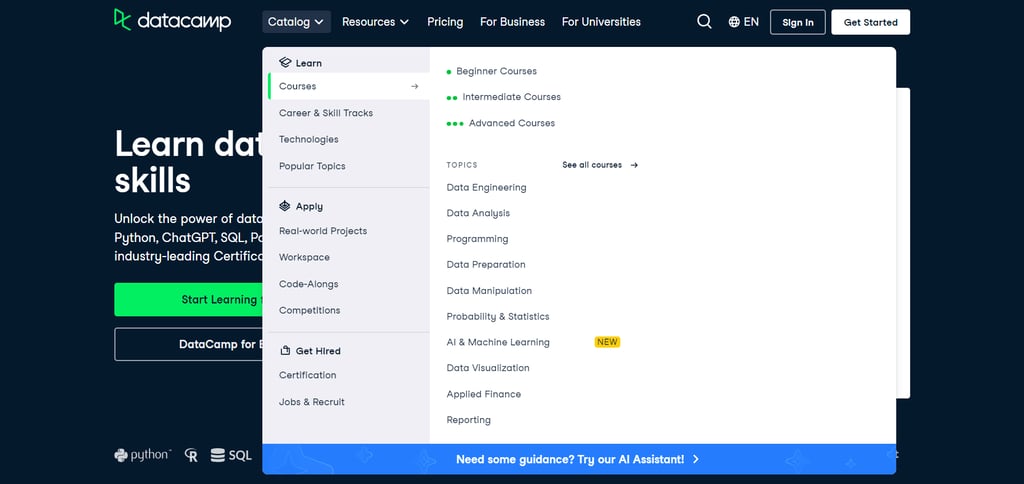
Task: Click the arrow next to Courses
Action: [415, 86]
